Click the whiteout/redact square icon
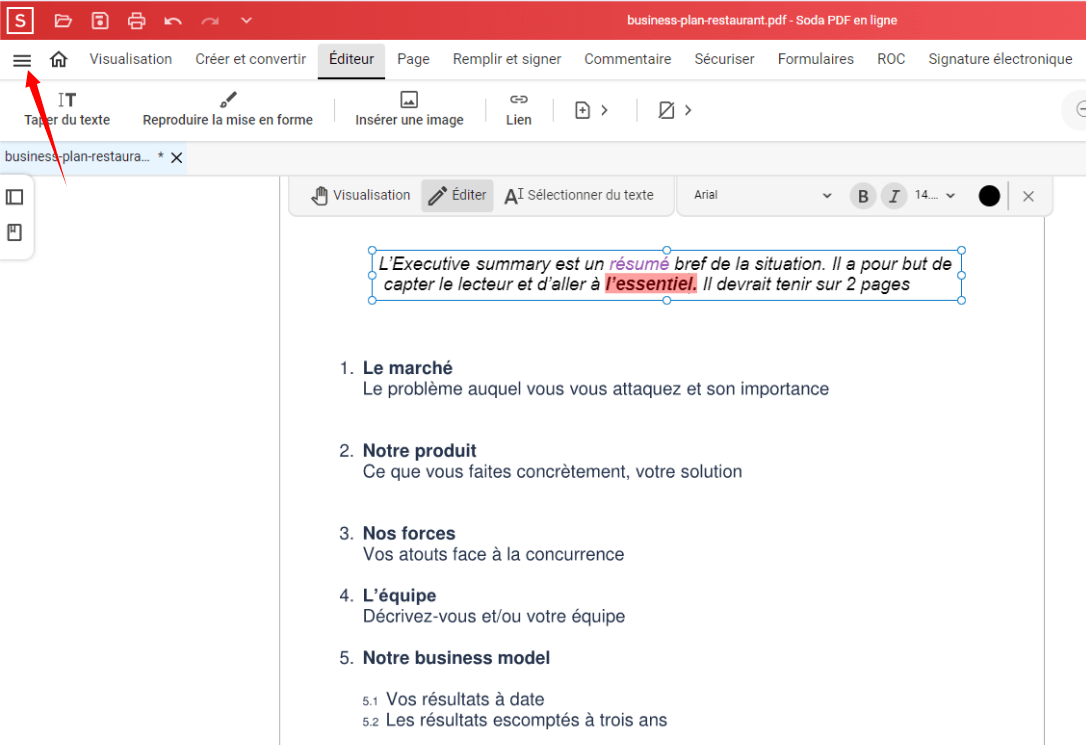This screenshot has width=1086, height=745. click(666, 110)
